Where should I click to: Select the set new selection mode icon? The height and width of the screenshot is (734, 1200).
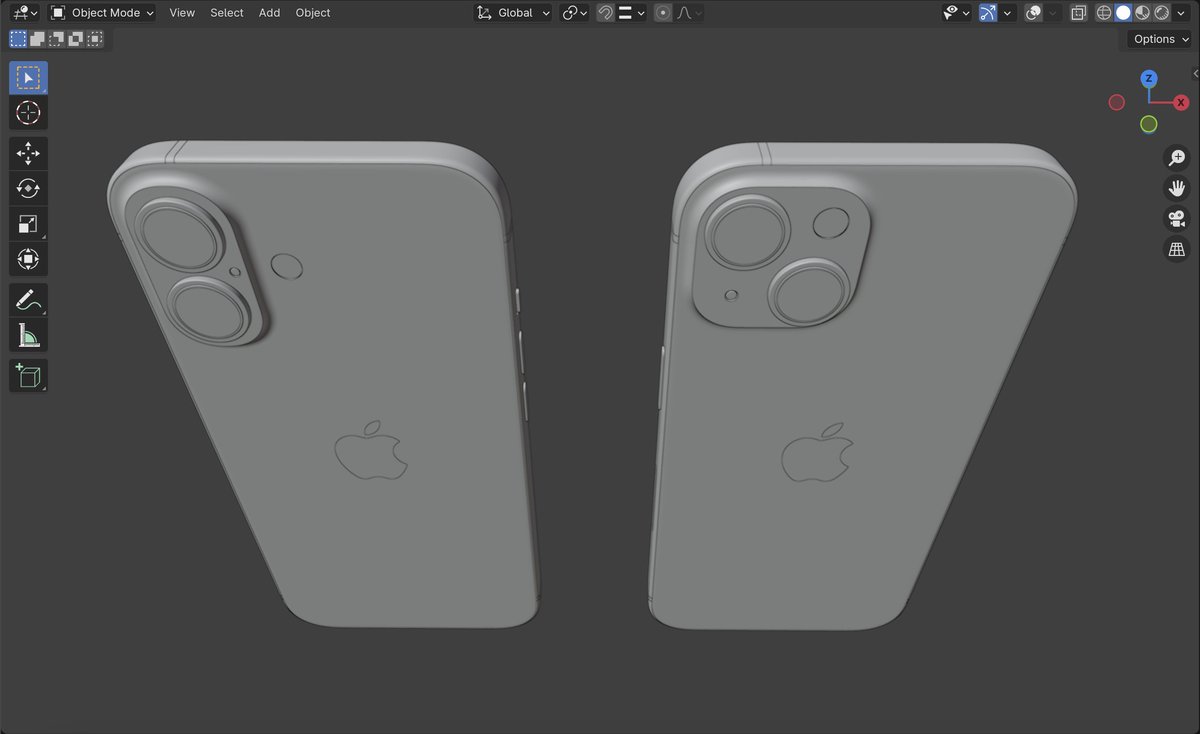tap(18, 39)
